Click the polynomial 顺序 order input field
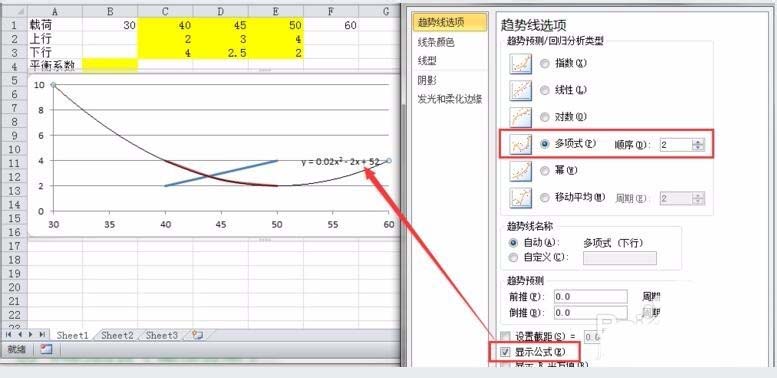 (x=676, y=145)
